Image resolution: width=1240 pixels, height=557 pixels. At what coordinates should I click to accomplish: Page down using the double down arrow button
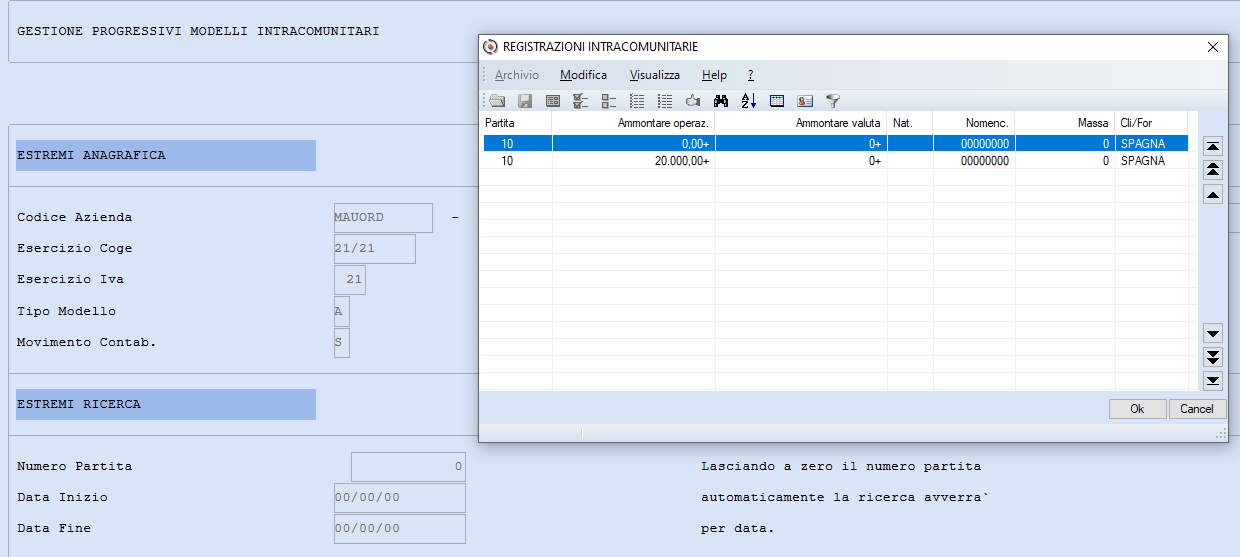pos(1213,357)
